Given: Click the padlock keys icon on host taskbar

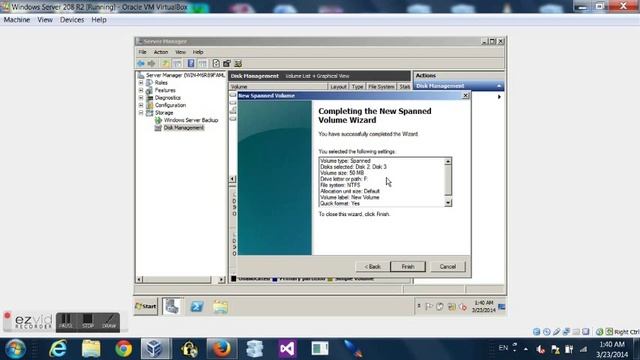Looking at the screenshot, I should click(189, 349).
